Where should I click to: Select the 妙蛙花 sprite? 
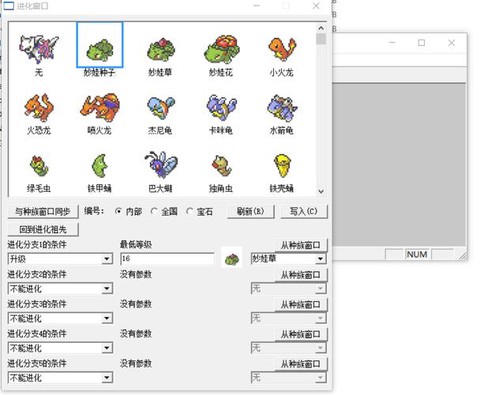coord(221,49)
